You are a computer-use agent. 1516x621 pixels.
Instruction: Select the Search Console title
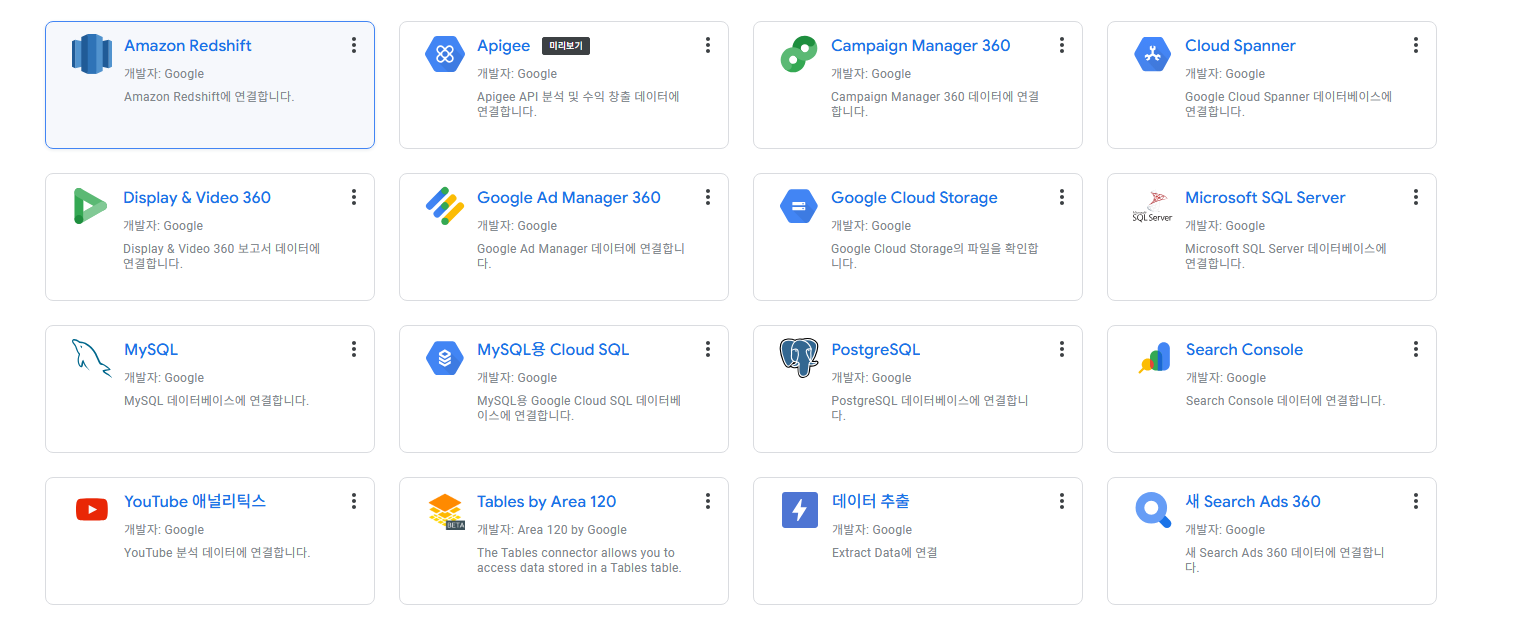(x=1244, y=350)
